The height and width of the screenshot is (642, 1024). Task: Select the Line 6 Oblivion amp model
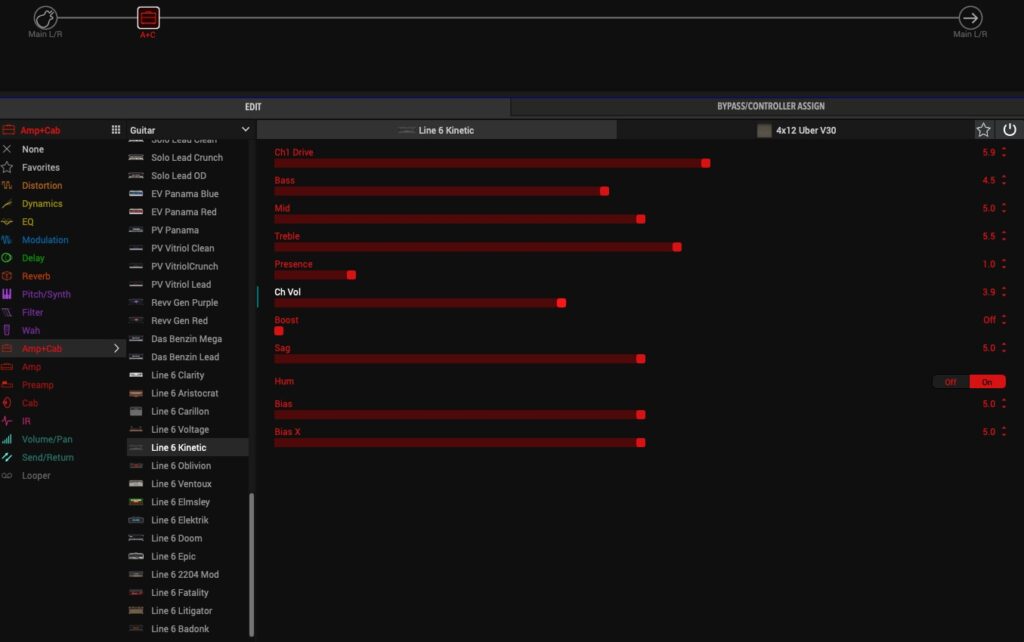179,466
